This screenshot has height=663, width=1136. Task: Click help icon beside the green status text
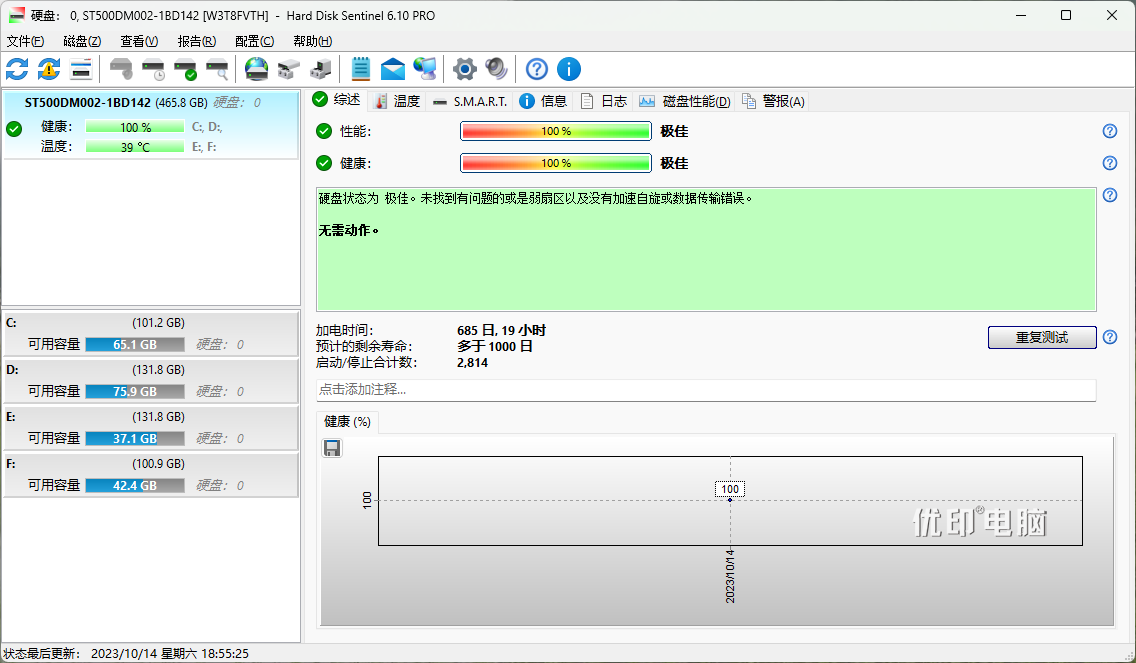coord(1110,195)
